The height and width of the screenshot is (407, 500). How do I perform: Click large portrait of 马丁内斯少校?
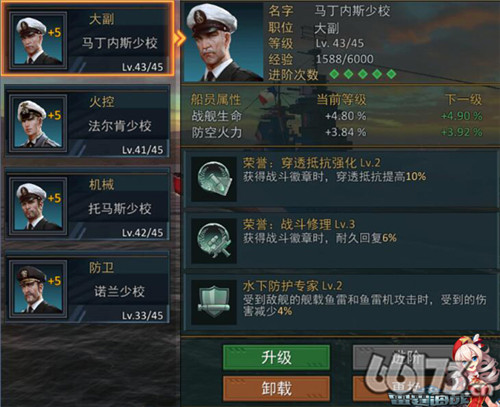tap(224, 42)
